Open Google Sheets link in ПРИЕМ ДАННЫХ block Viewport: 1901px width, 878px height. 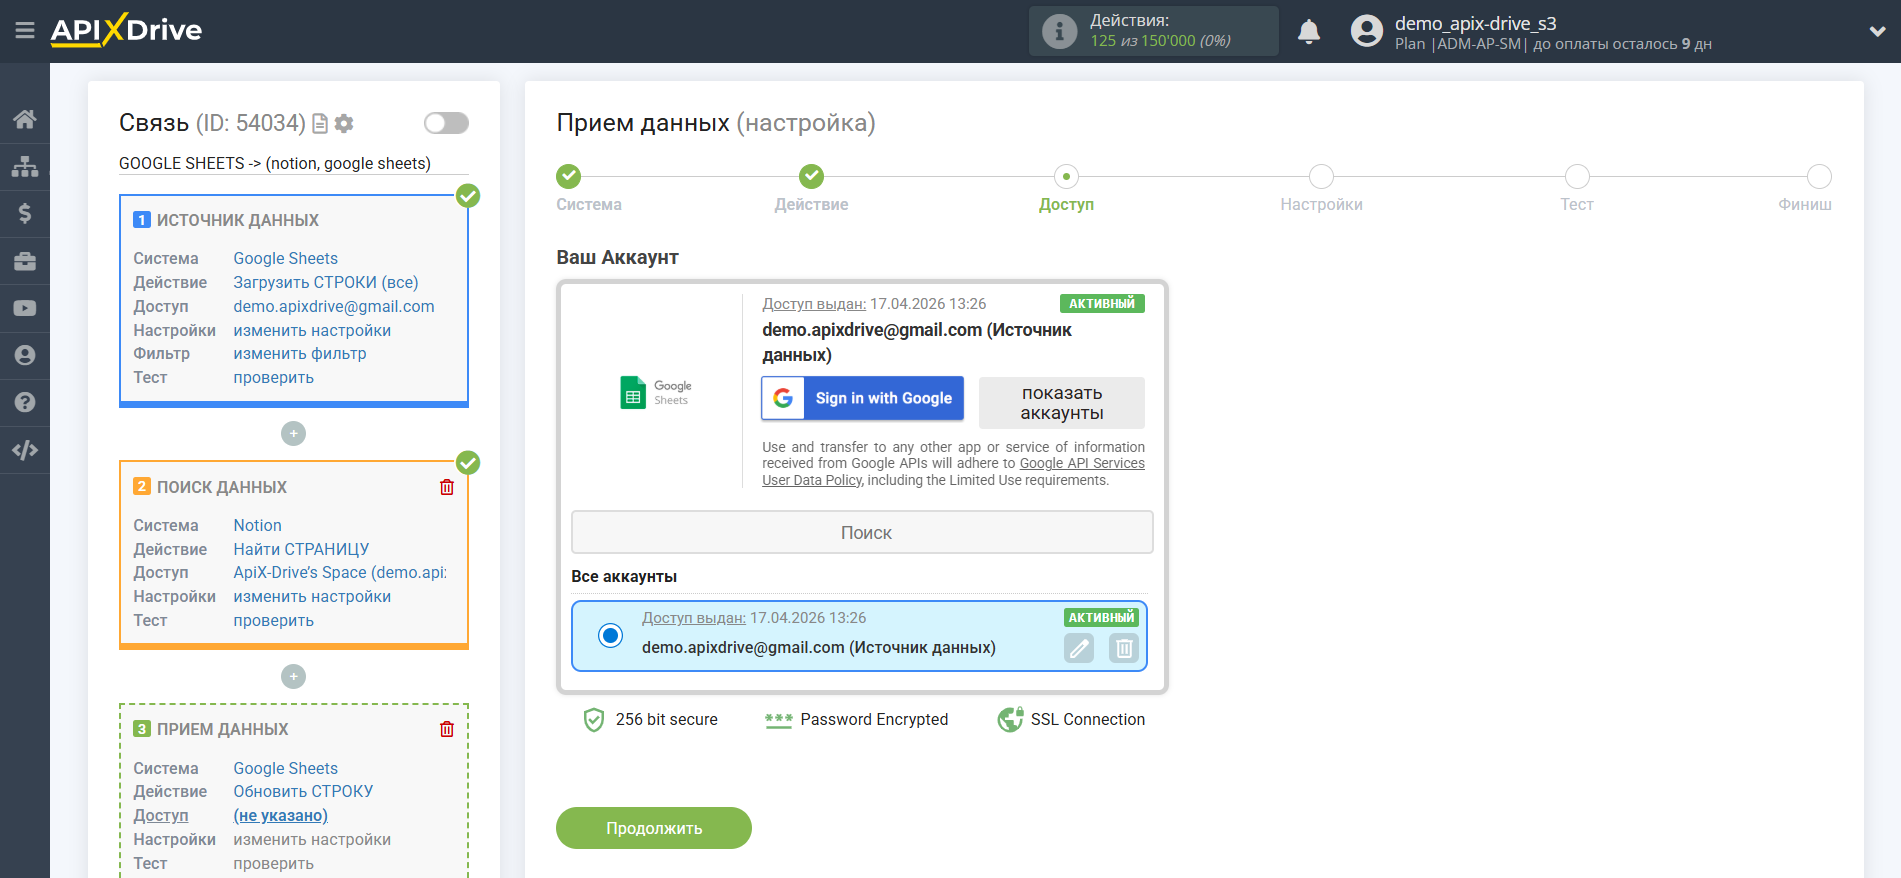[x=286, y=768]
